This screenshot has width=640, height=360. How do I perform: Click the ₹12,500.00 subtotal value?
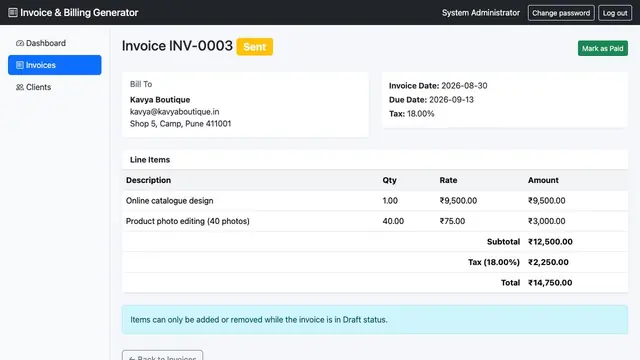550,242
